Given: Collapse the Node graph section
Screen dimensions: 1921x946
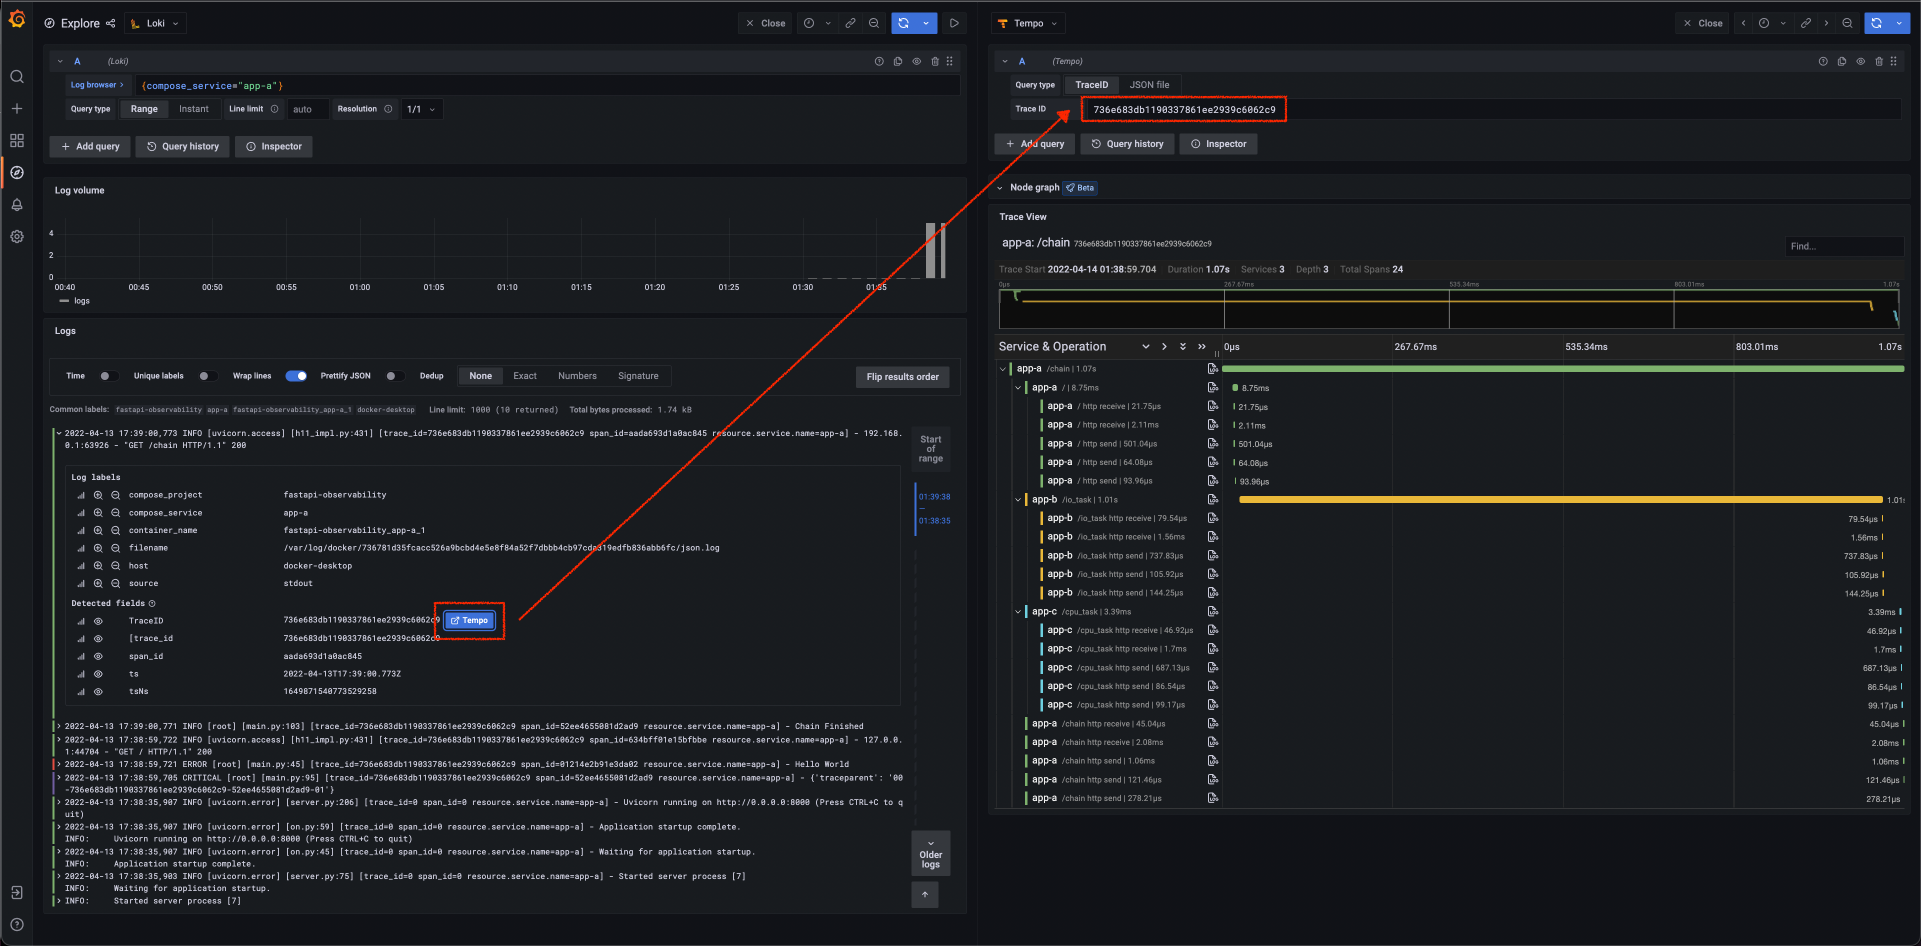Looking at the screenshot, I should point(1000,187).
